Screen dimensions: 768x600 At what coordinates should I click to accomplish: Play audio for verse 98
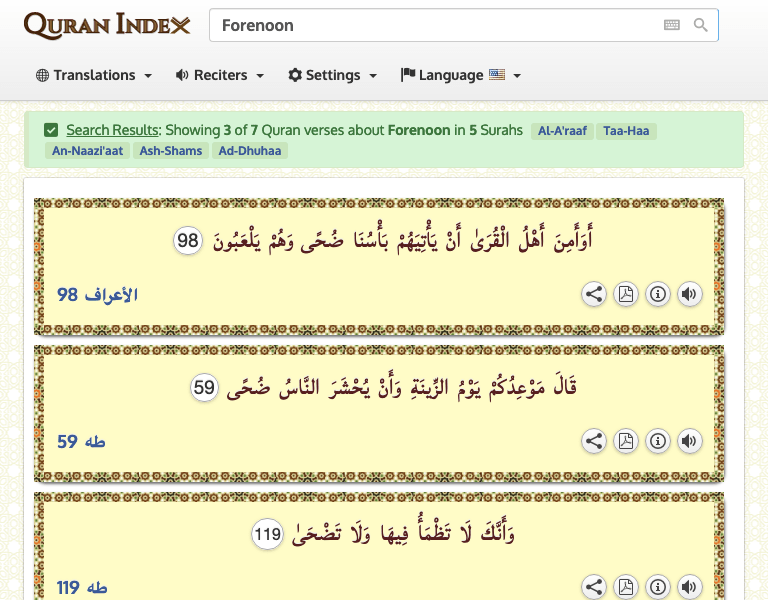pos(689,294)
